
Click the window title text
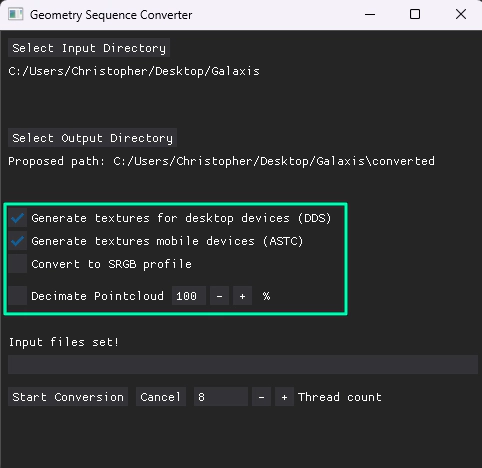(111, 15)
